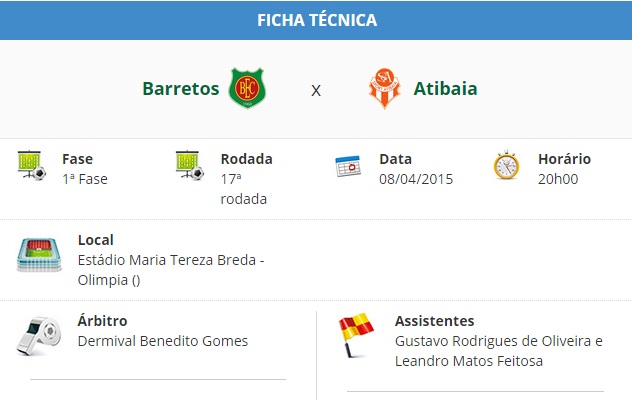Select the FICHA TÉCNICA header tab
632x403 pixels.
(x=316, y=20)
